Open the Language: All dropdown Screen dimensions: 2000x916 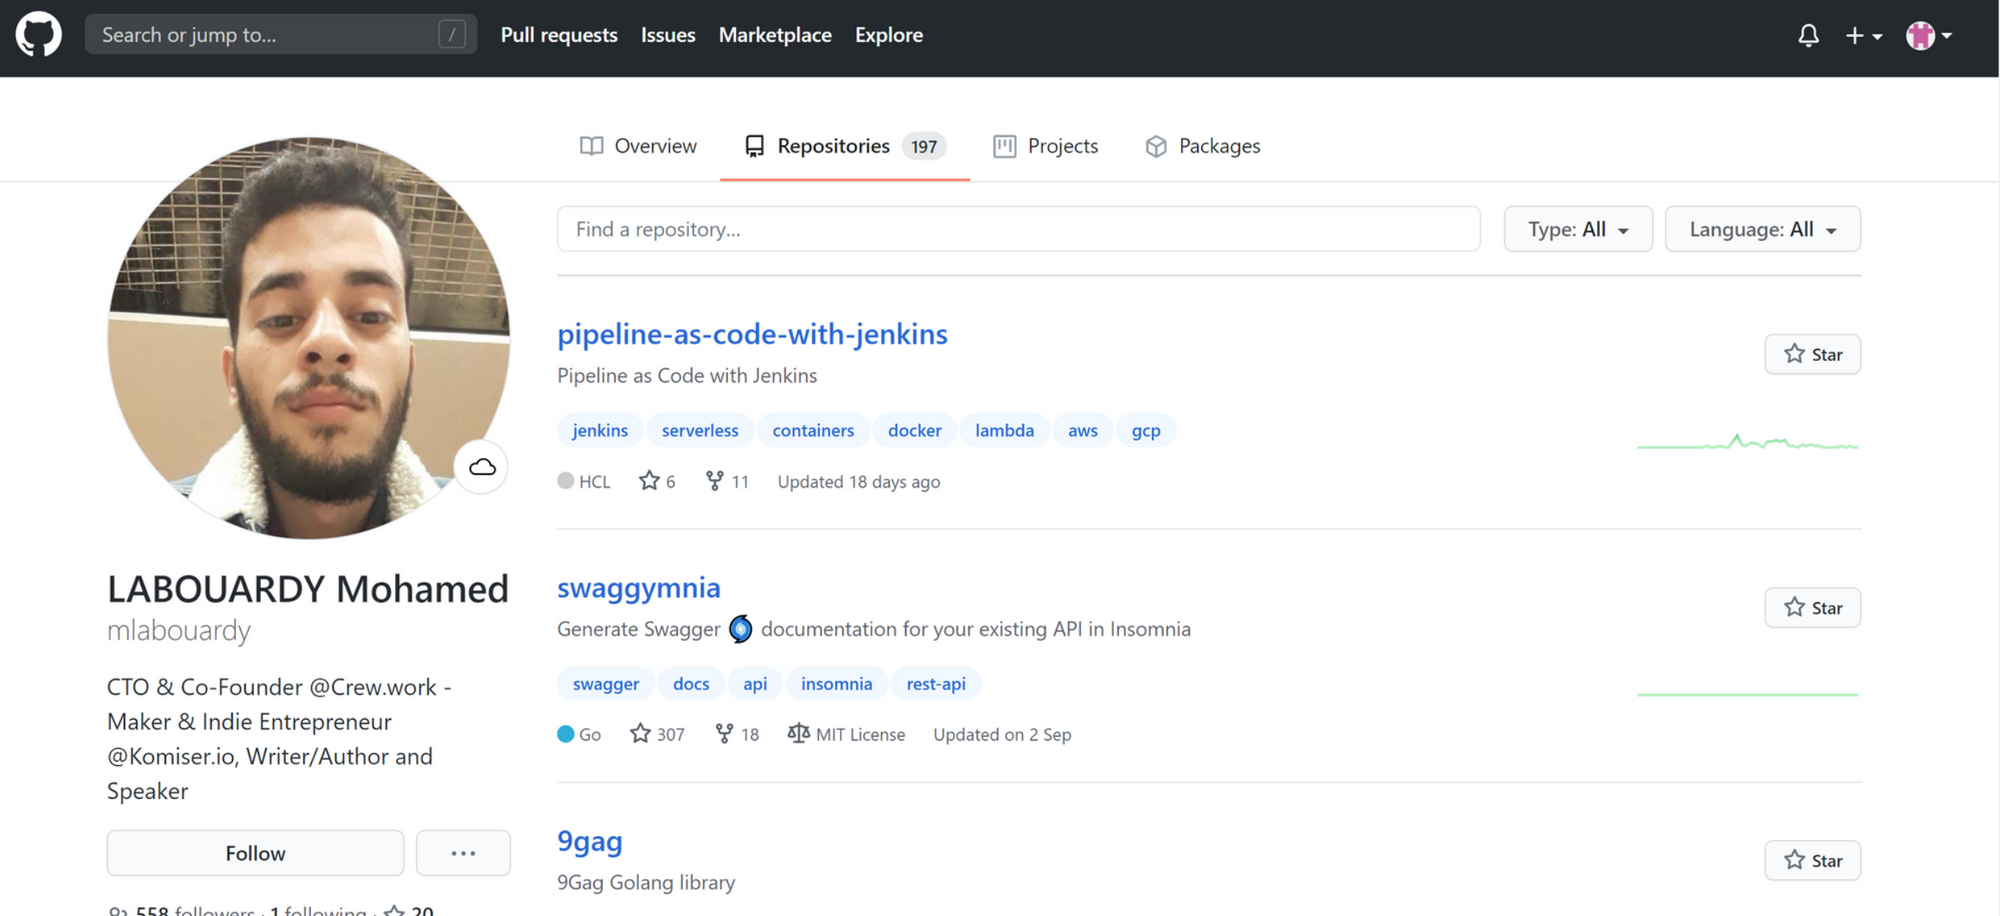pyautogui.click(x=1762, y=229)
